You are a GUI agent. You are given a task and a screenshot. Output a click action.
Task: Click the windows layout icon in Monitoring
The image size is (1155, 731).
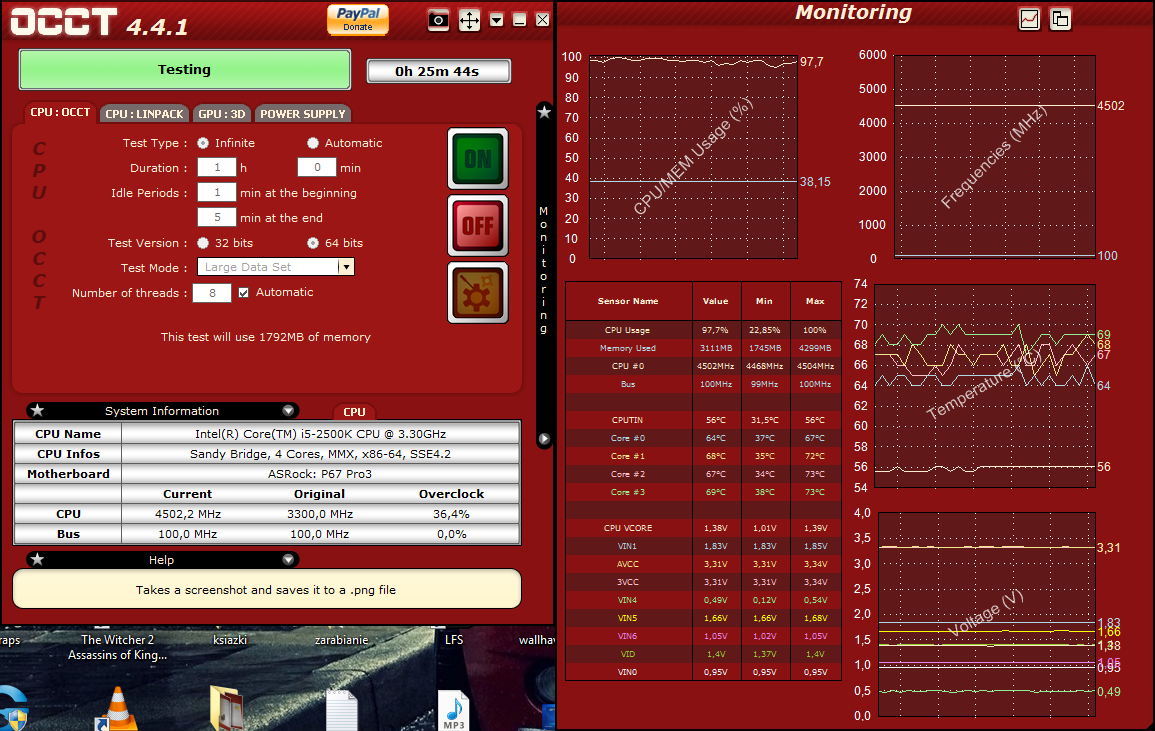(1061, 19)
